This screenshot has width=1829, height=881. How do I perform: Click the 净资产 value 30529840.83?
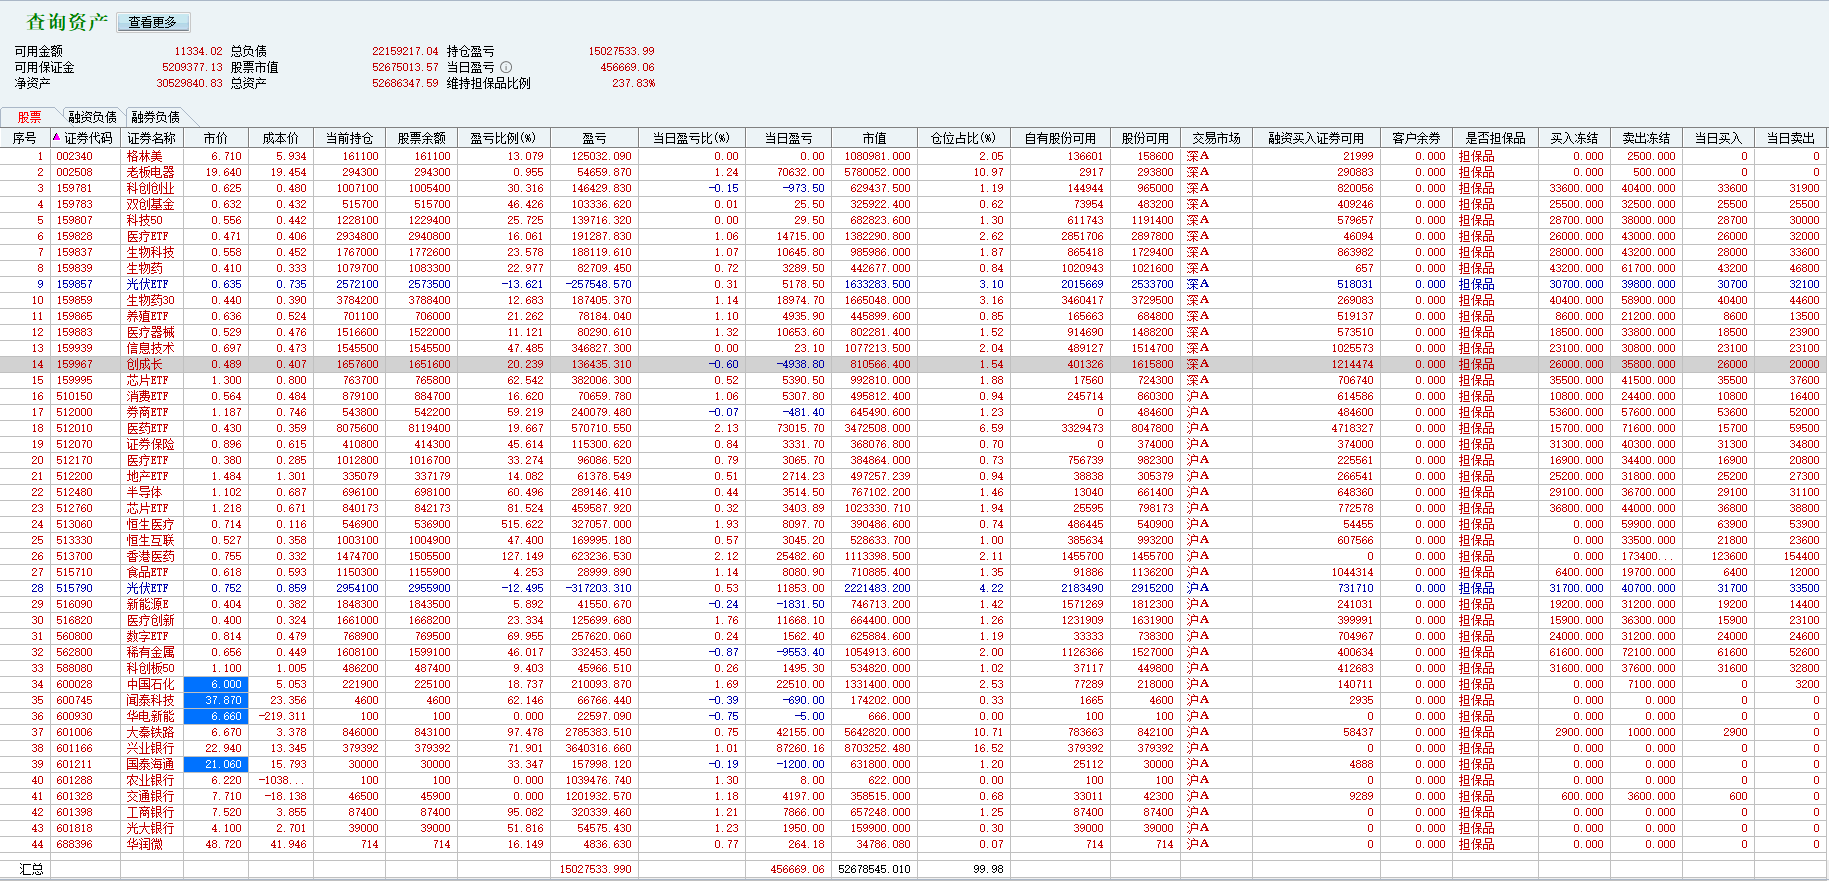coord(189,83)
